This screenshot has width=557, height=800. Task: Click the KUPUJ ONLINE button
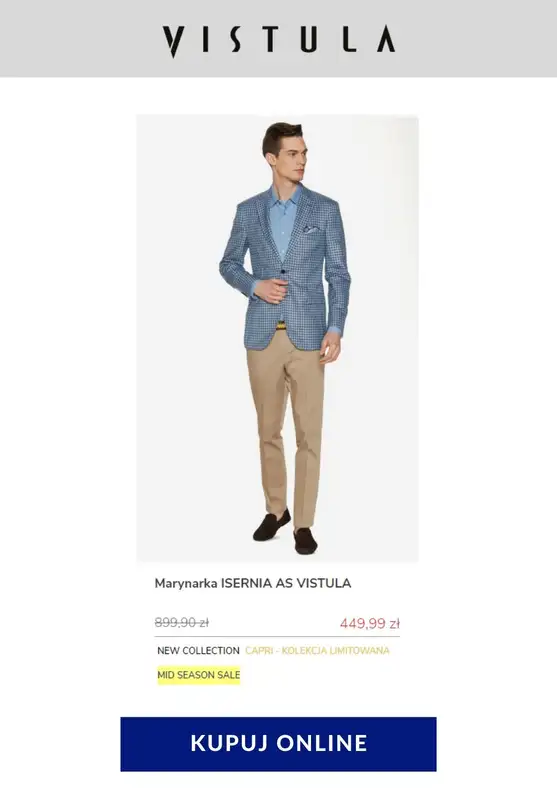tap(278, 744)
